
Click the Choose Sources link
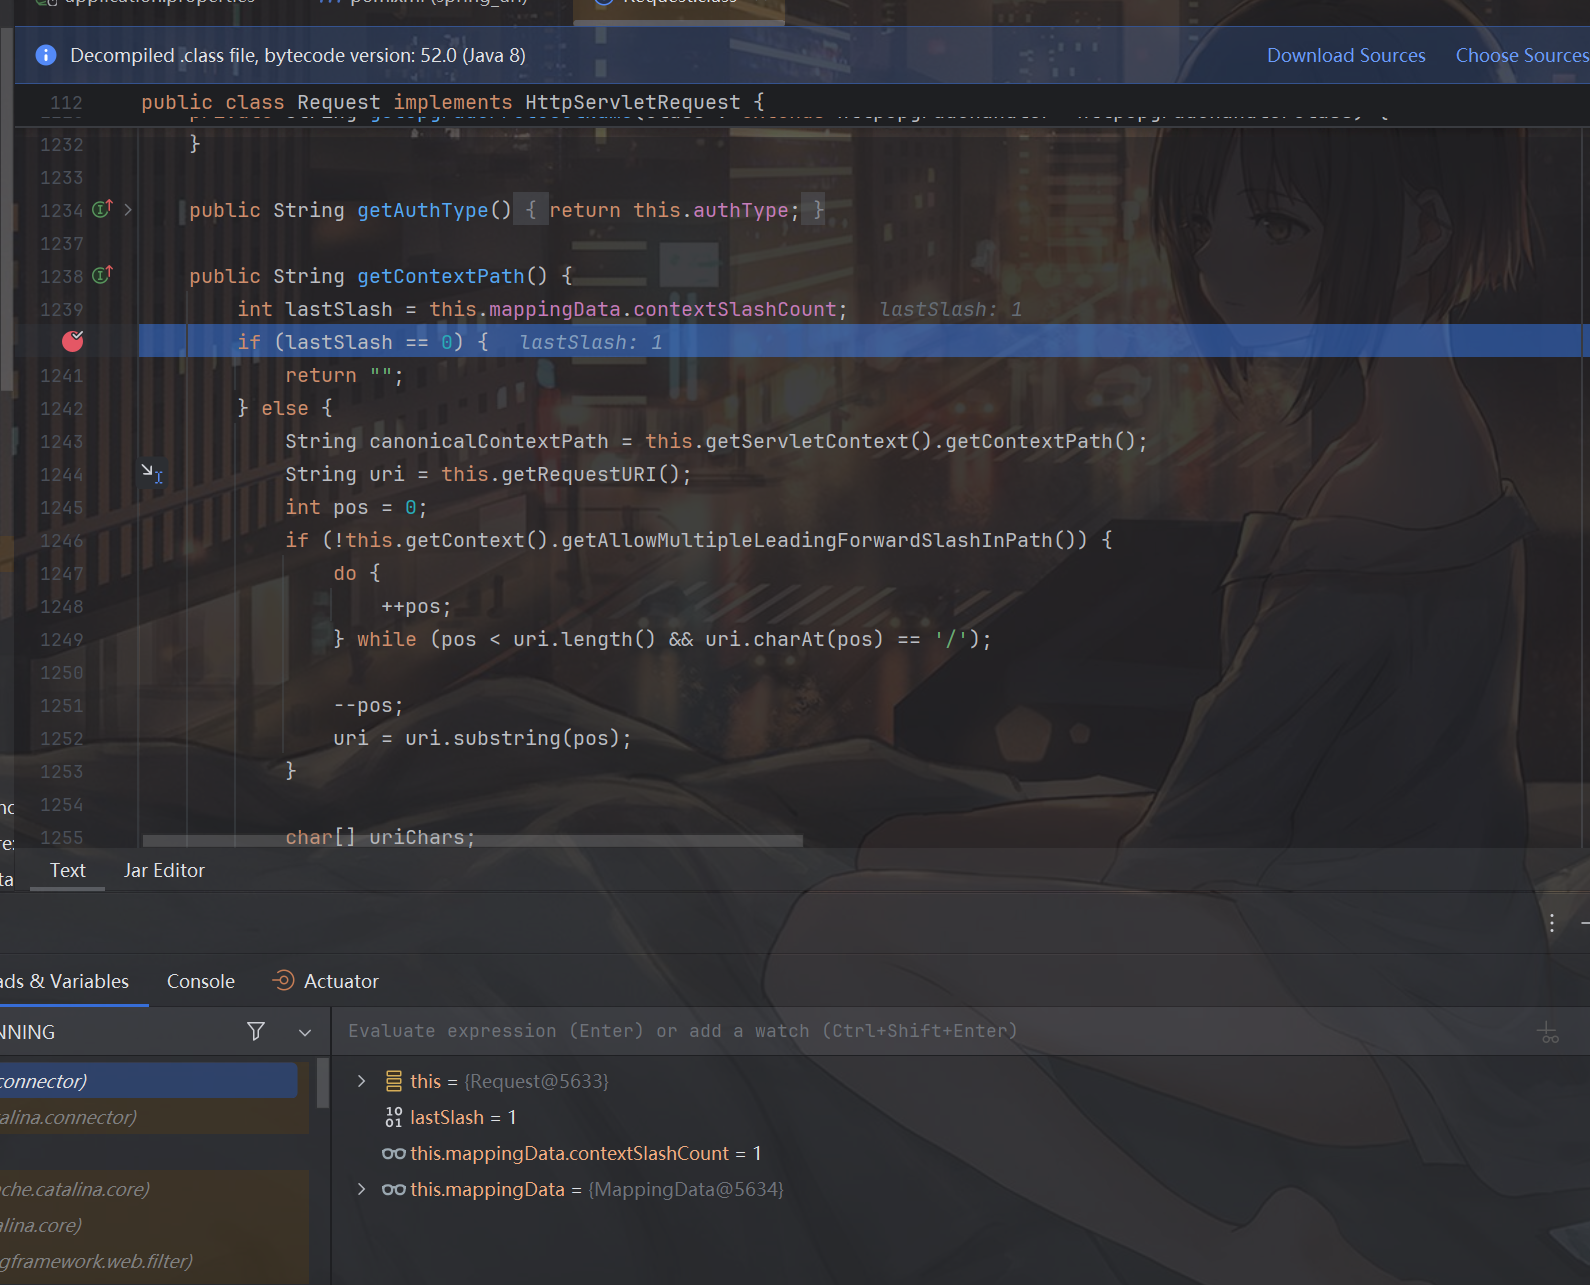click(x=1520, y=55)
